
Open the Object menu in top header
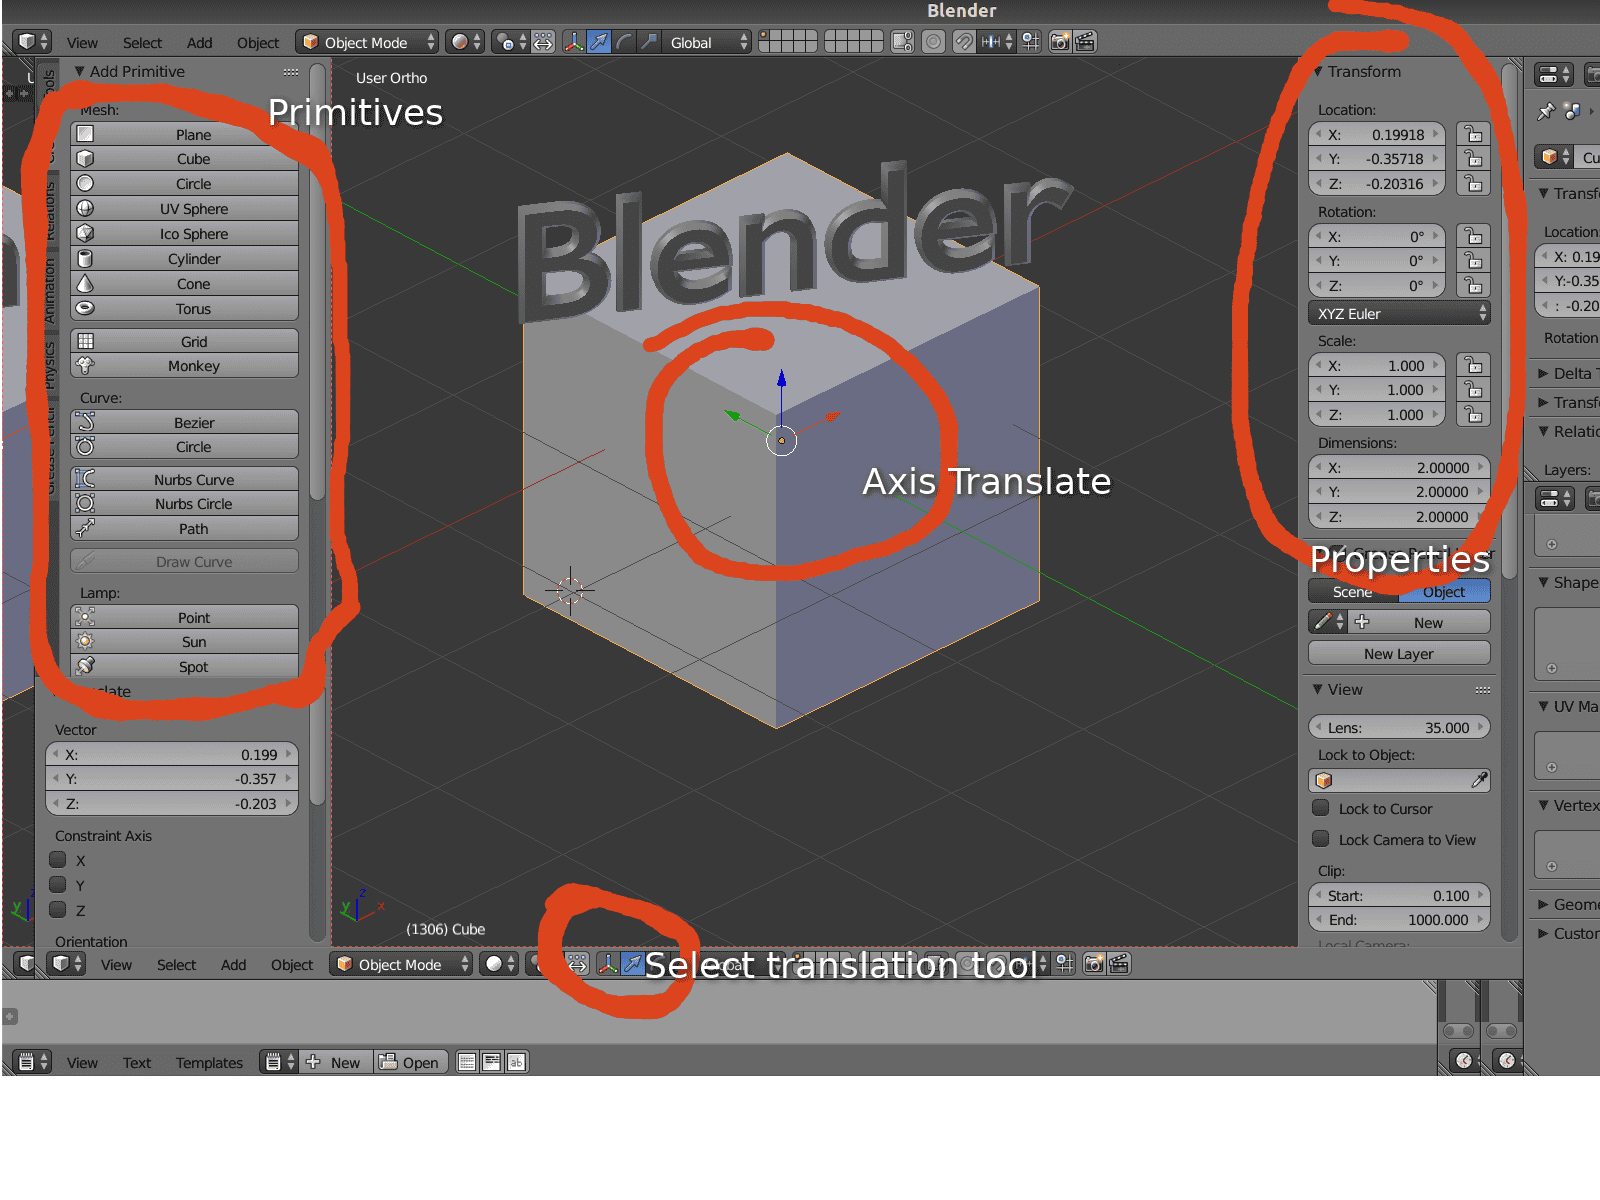tap(258, 43)
